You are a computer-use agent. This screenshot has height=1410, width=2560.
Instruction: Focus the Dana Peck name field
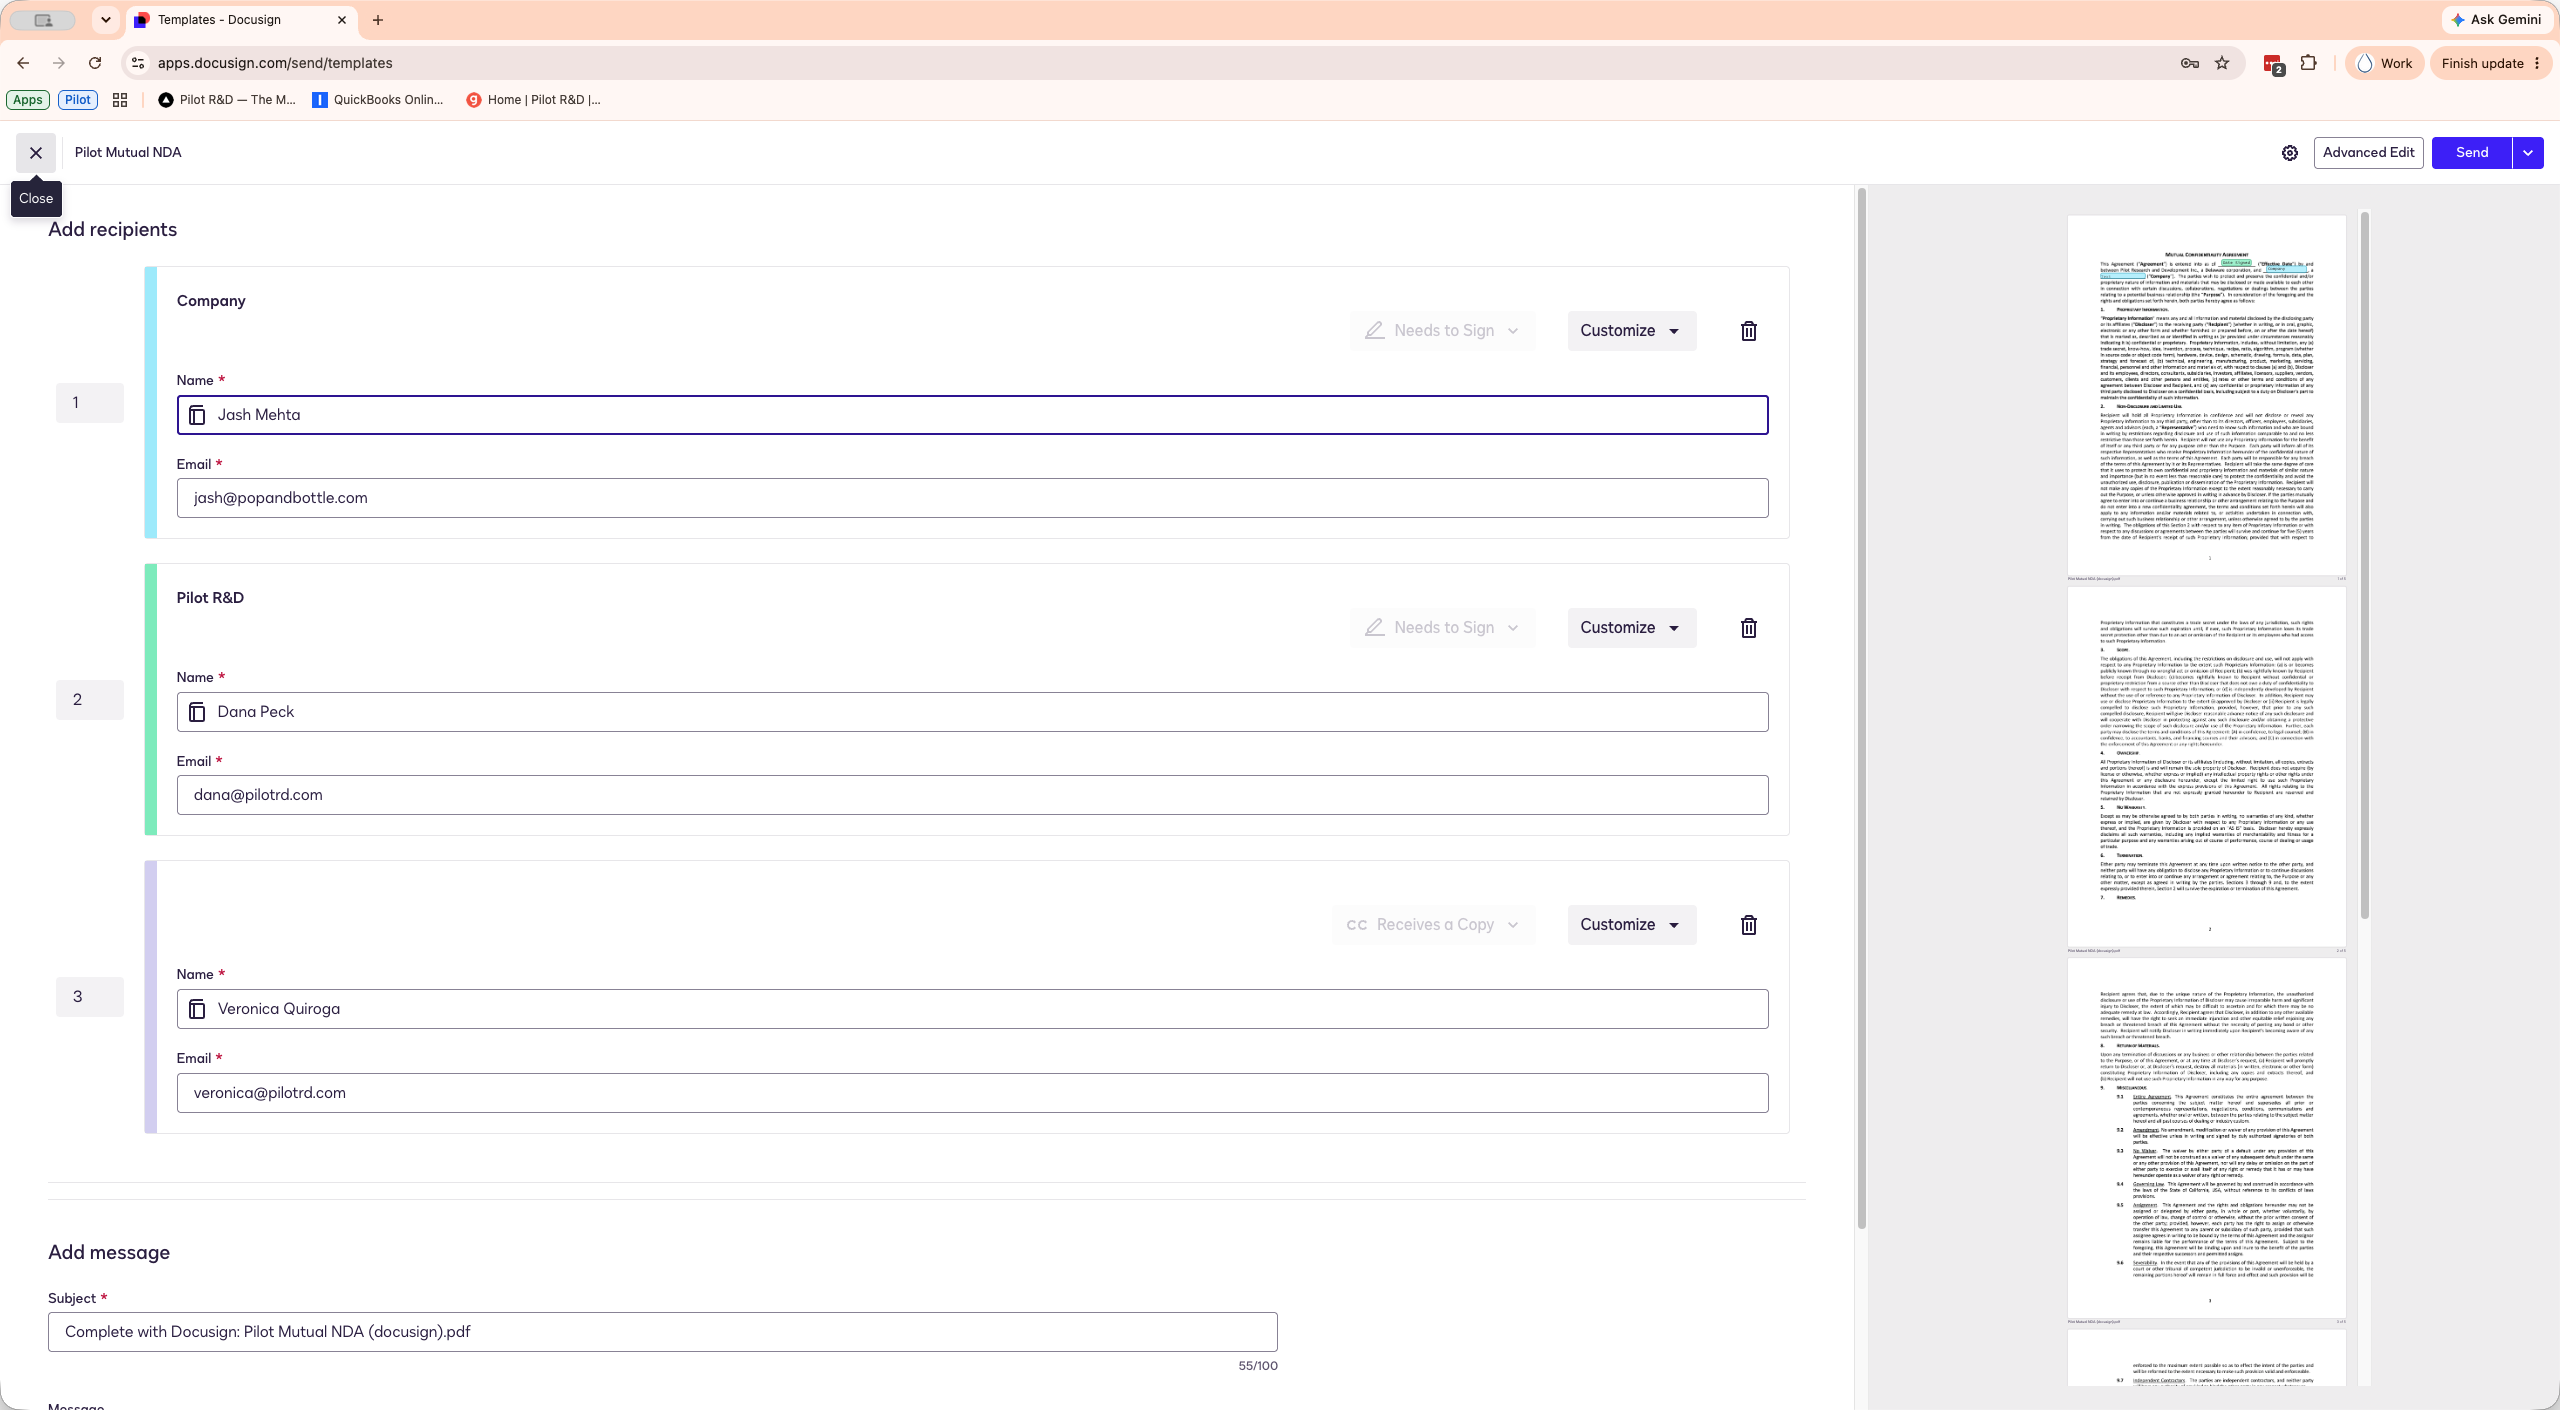coord(972,712)
